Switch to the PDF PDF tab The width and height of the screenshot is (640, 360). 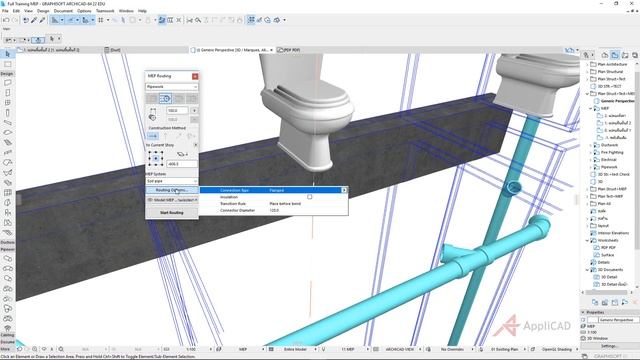pyautogui.click(x=289, y=50)
